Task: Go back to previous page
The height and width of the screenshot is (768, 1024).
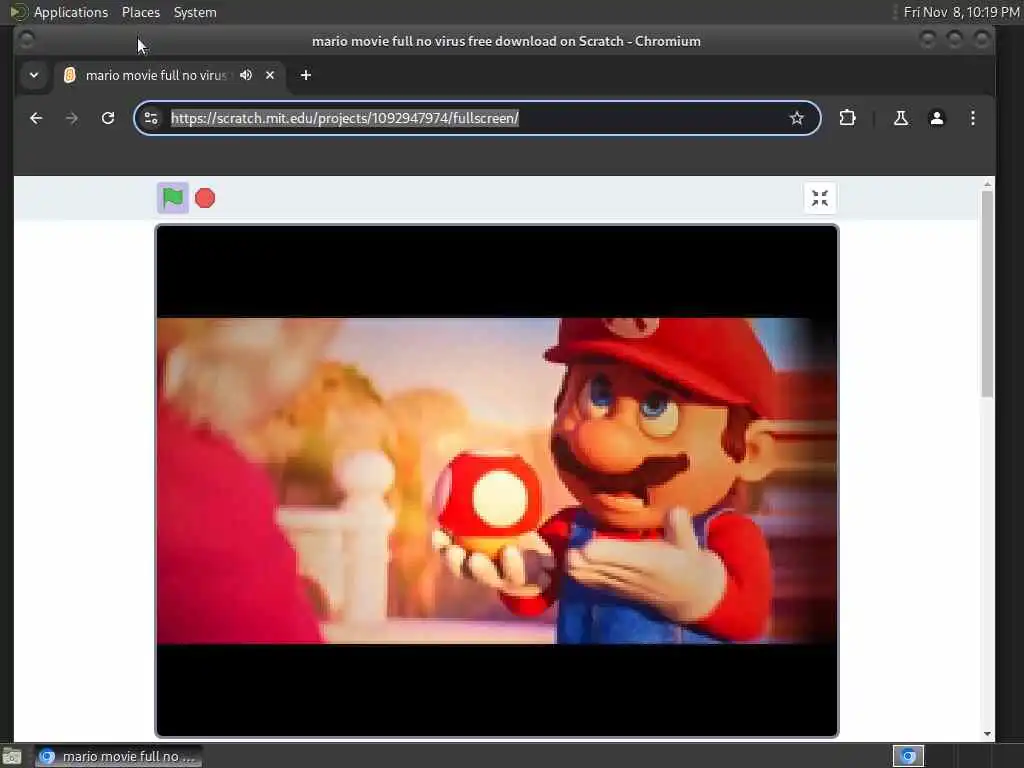Action: [x=36, y=118]
